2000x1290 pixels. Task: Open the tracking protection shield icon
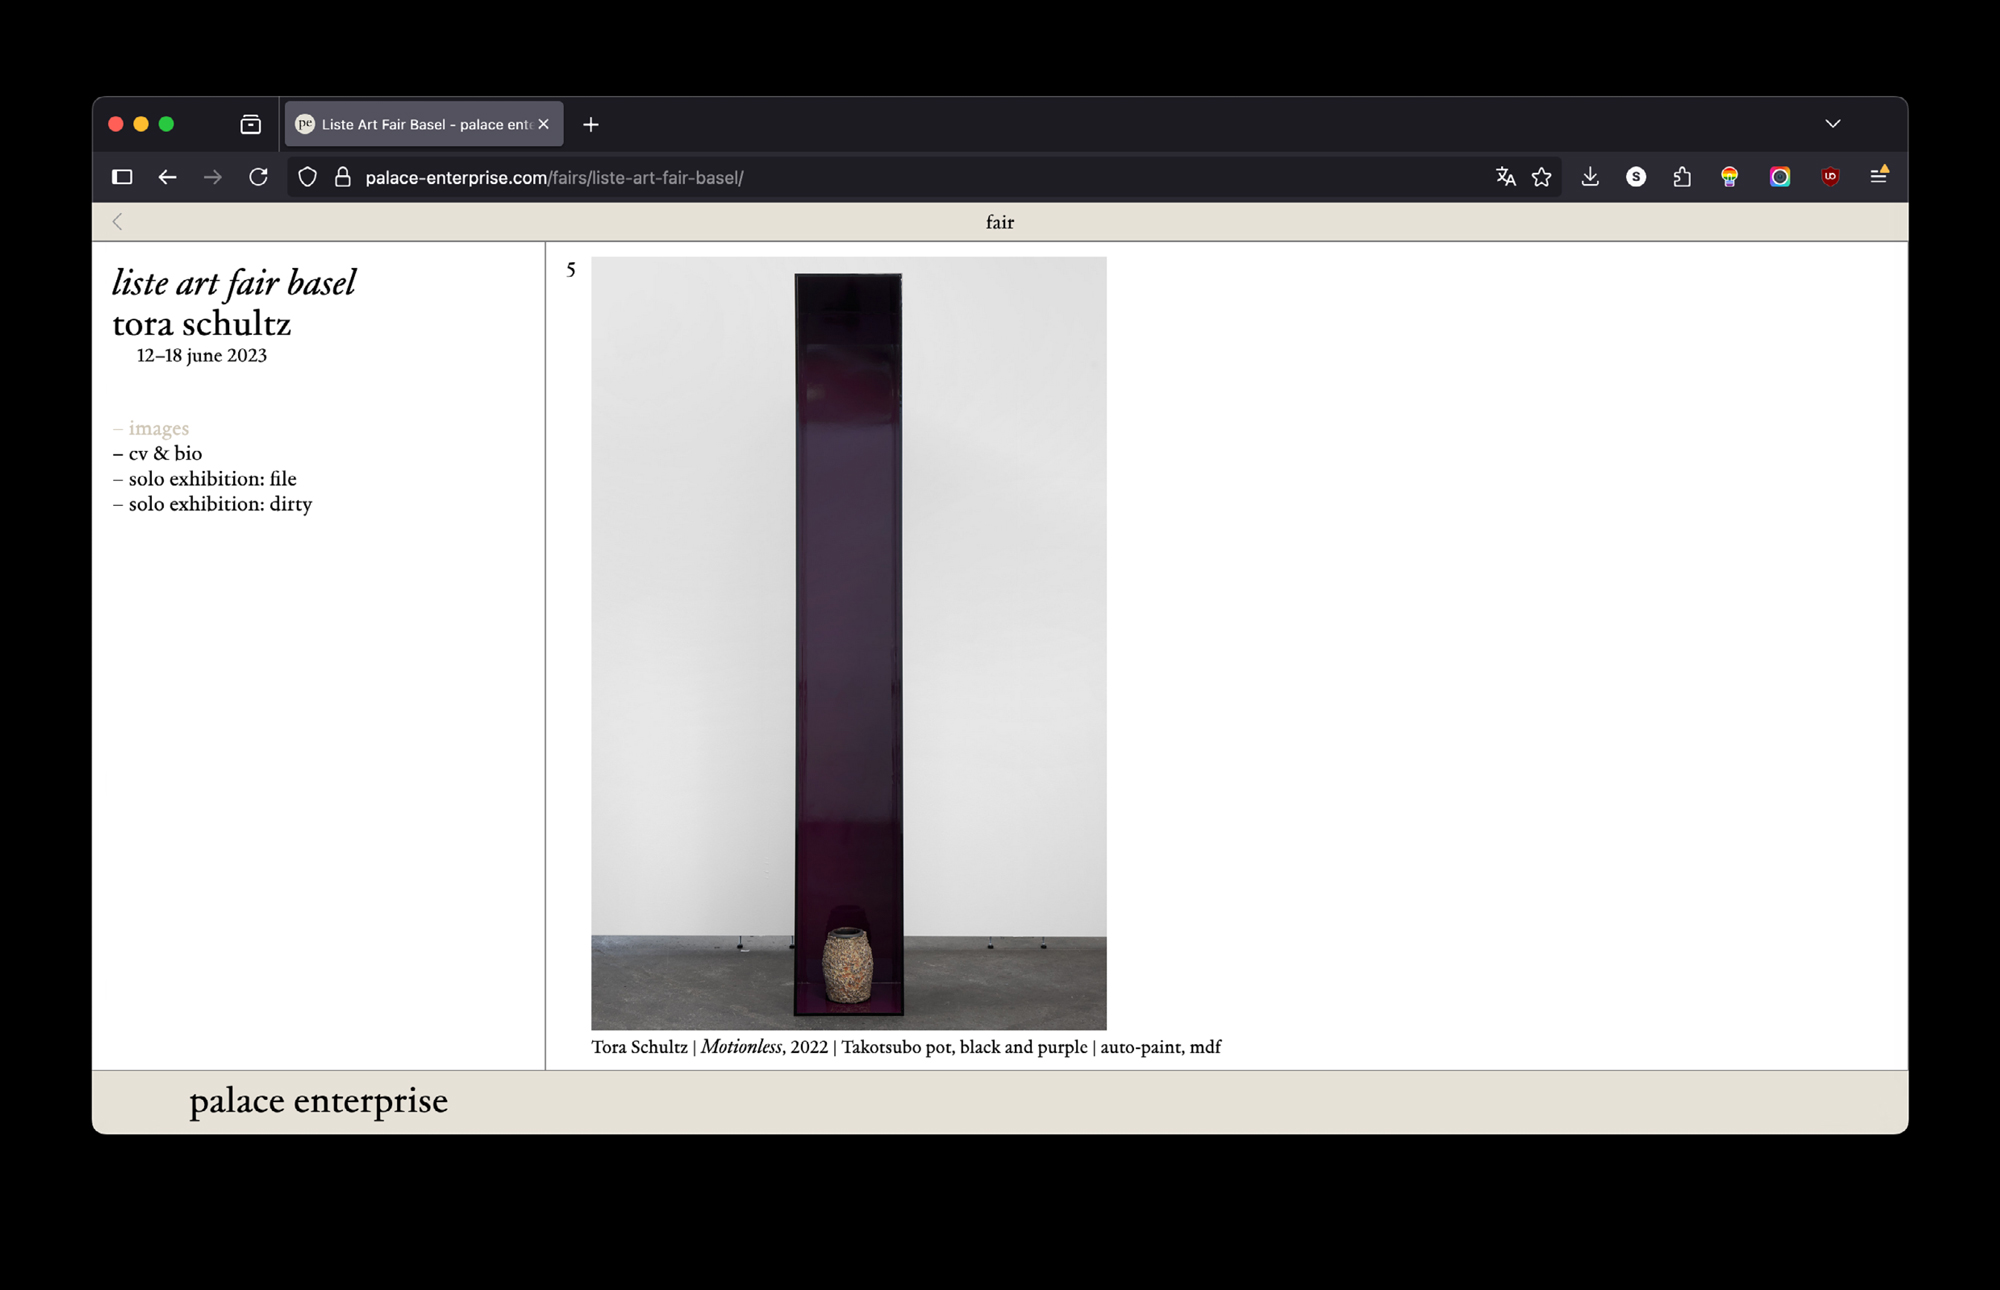tap(308, 177)
